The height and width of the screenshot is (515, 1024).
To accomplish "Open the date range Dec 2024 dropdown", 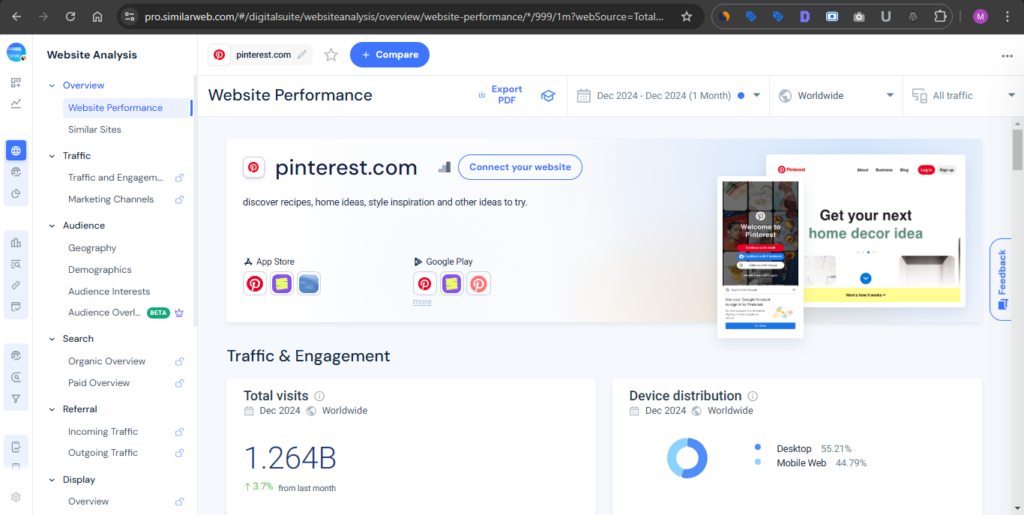I will point(669,95).
